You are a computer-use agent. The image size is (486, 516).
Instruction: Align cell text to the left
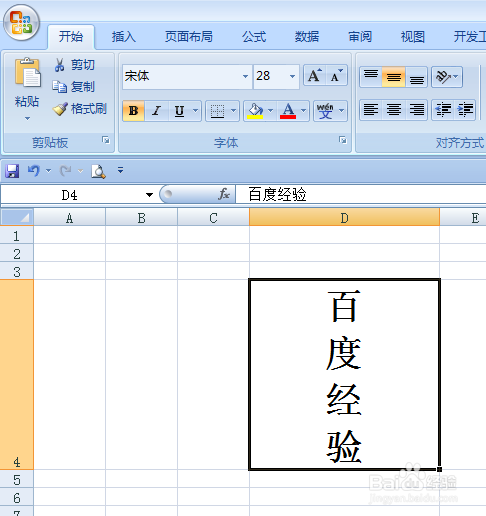pos(371,110)
